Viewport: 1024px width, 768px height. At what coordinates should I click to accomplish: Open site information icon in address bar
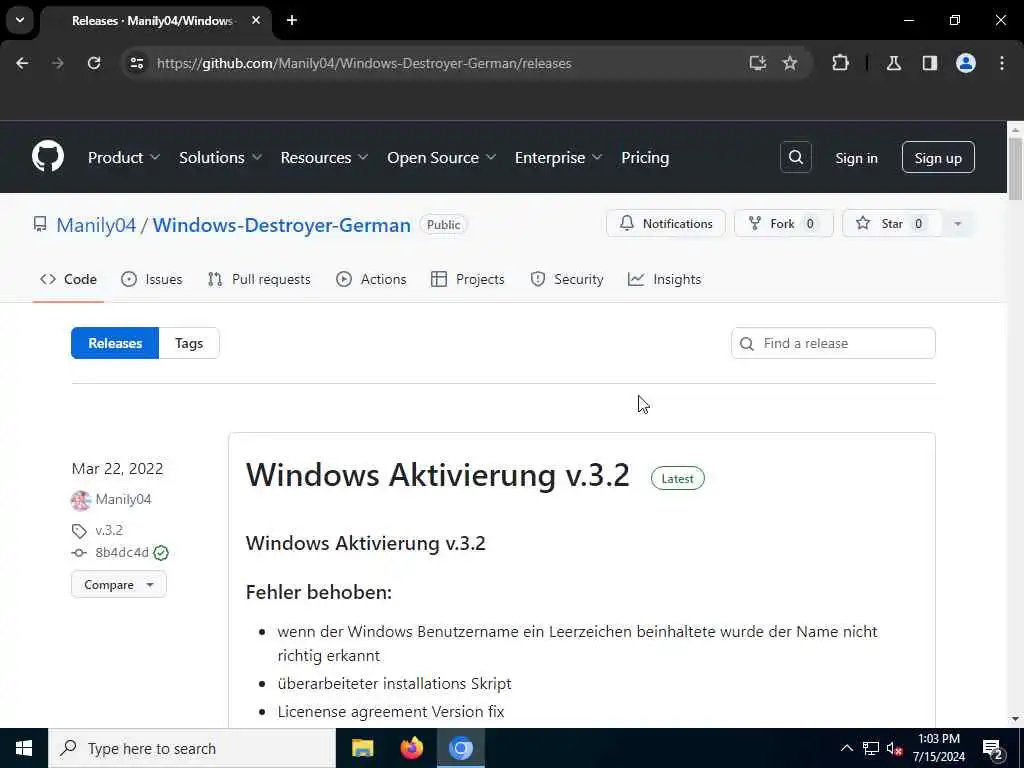click(x=137, y=63)
